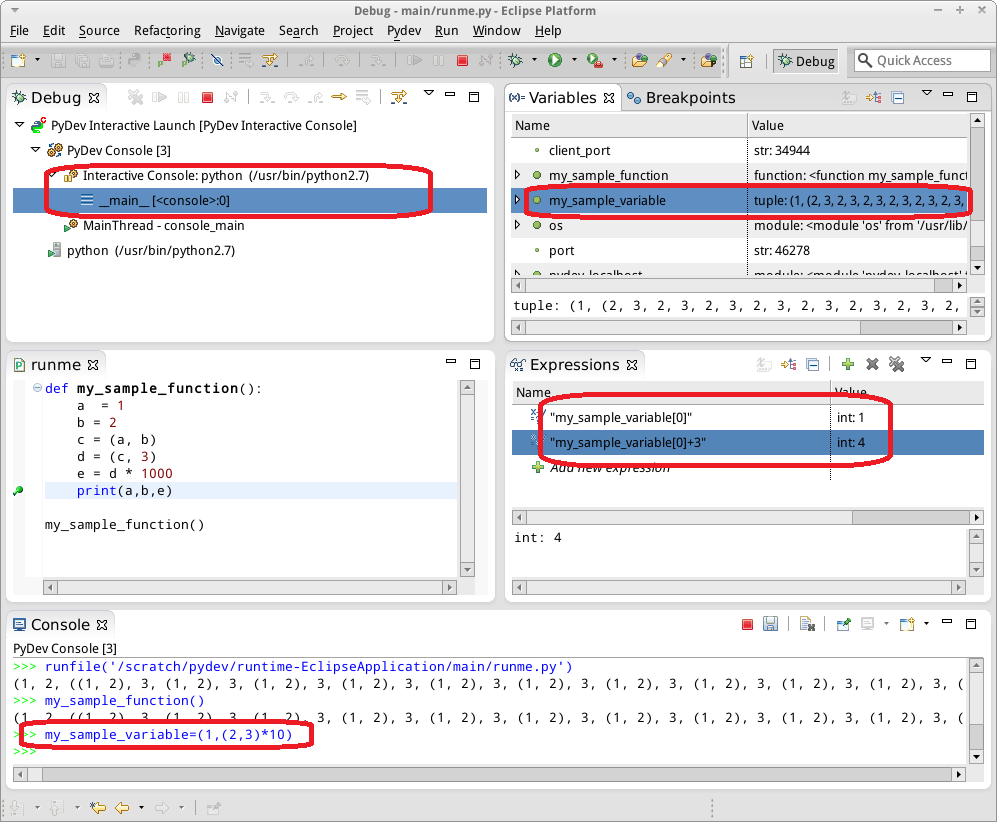The image size is (997, 822).
Task: Click Remove All Terminated Launches in Debug view
Action: pyautogui.click(x=135, y=97)
